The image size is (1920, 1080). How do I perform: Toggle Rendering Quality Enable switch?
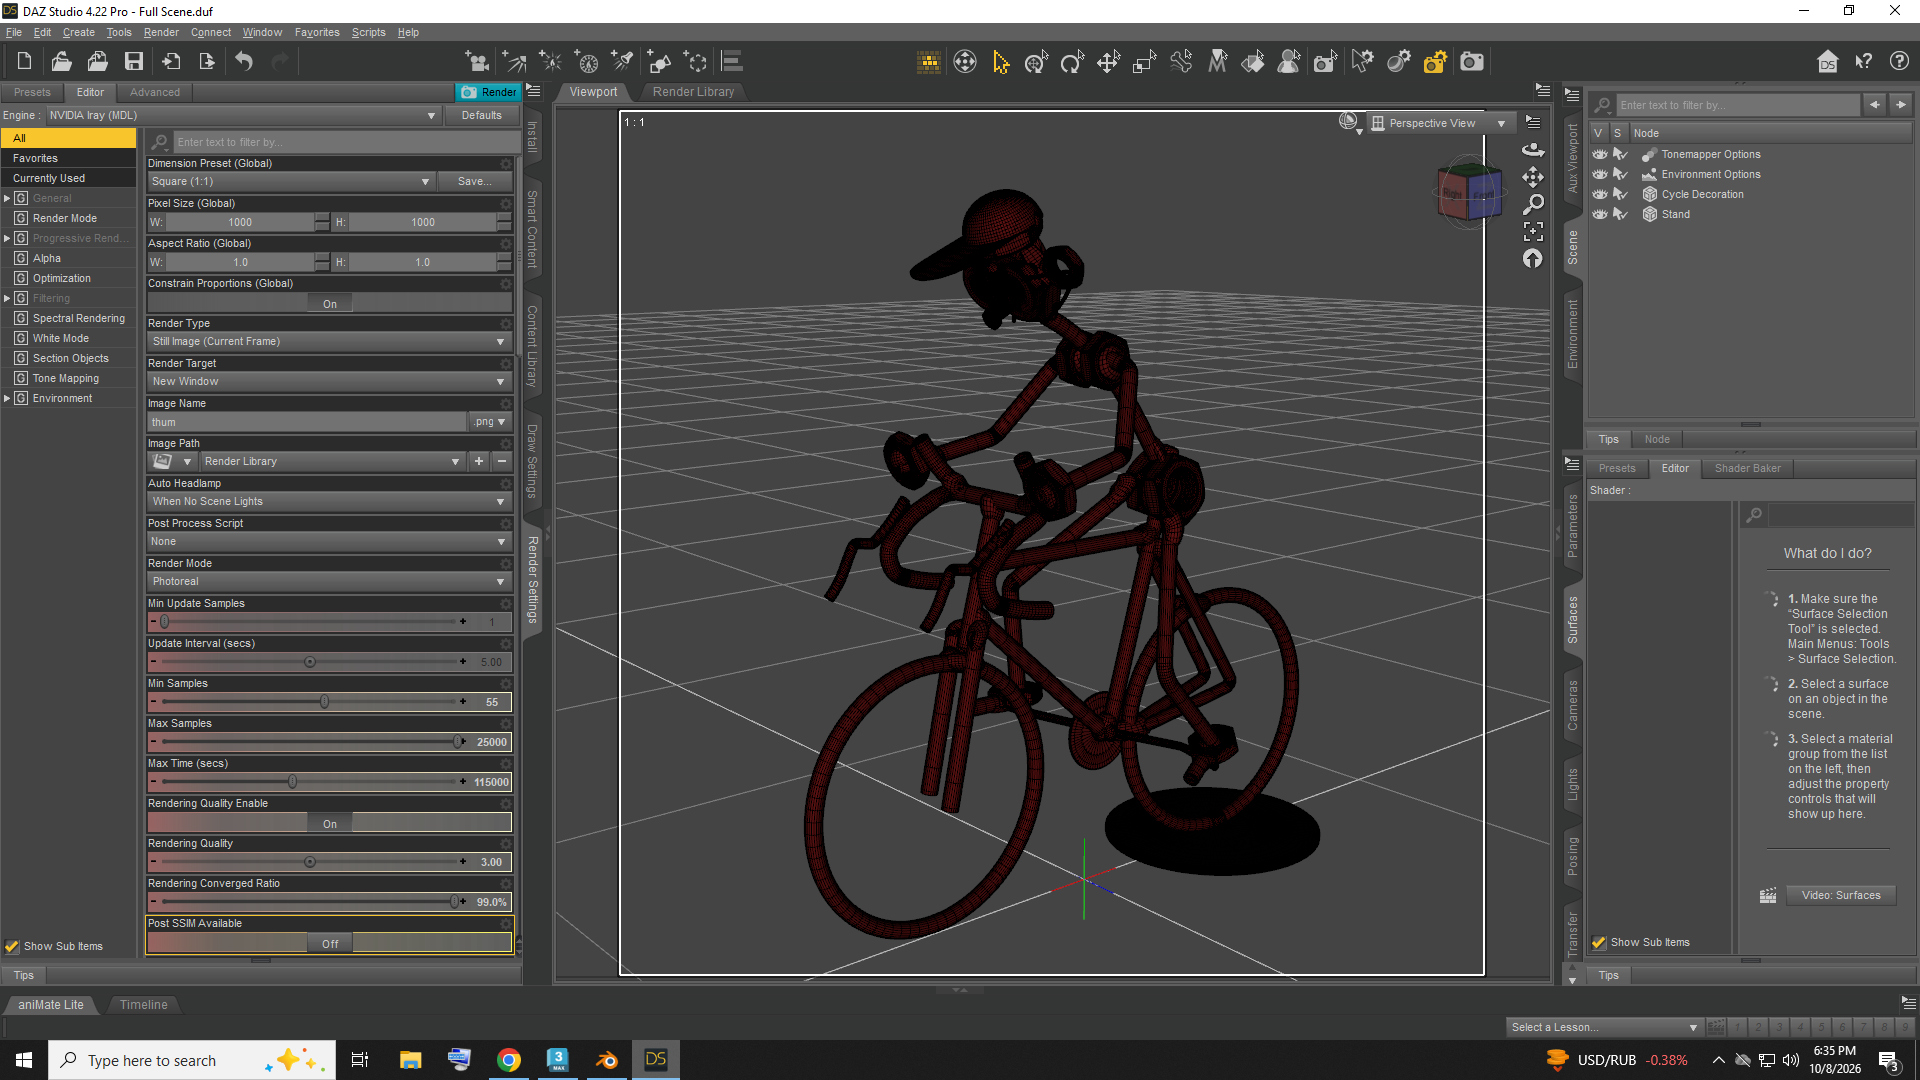point(329,824)
